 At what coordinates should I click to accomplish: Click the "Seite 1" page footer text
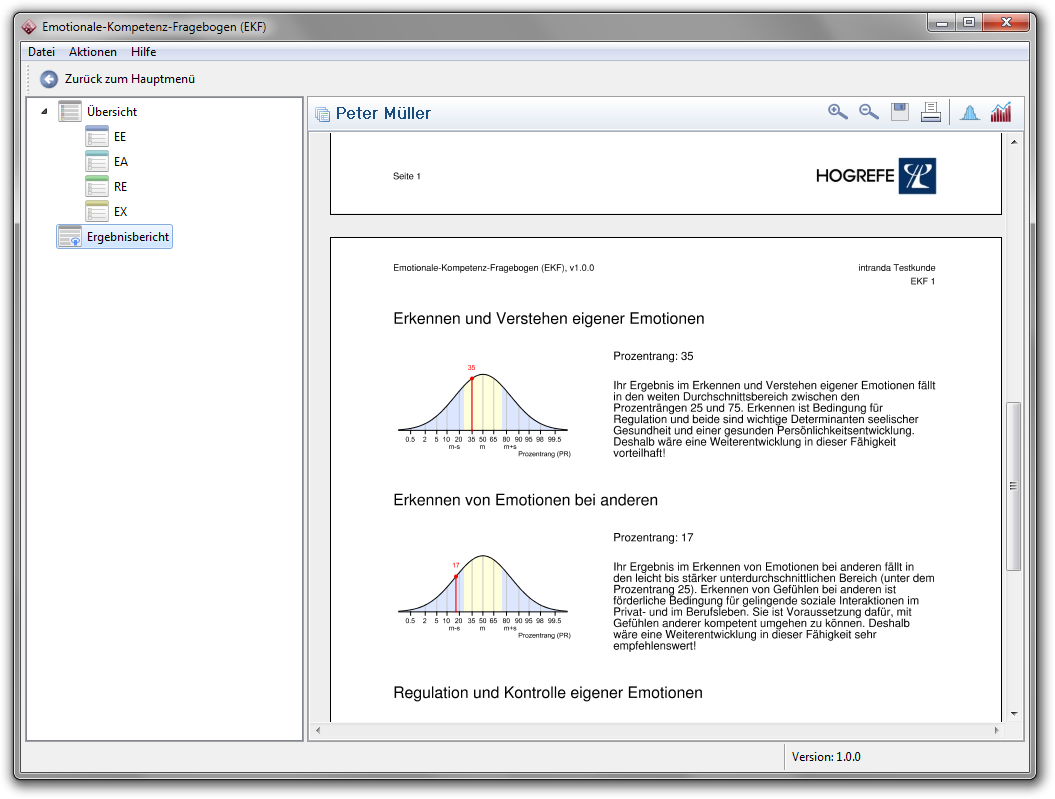[x=406, y=176]
